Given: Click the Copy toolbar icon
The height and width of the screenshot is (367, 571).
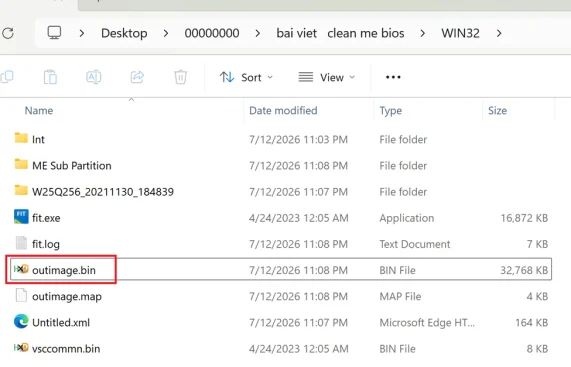Looking at the screenshot, I should pos(7,77).
